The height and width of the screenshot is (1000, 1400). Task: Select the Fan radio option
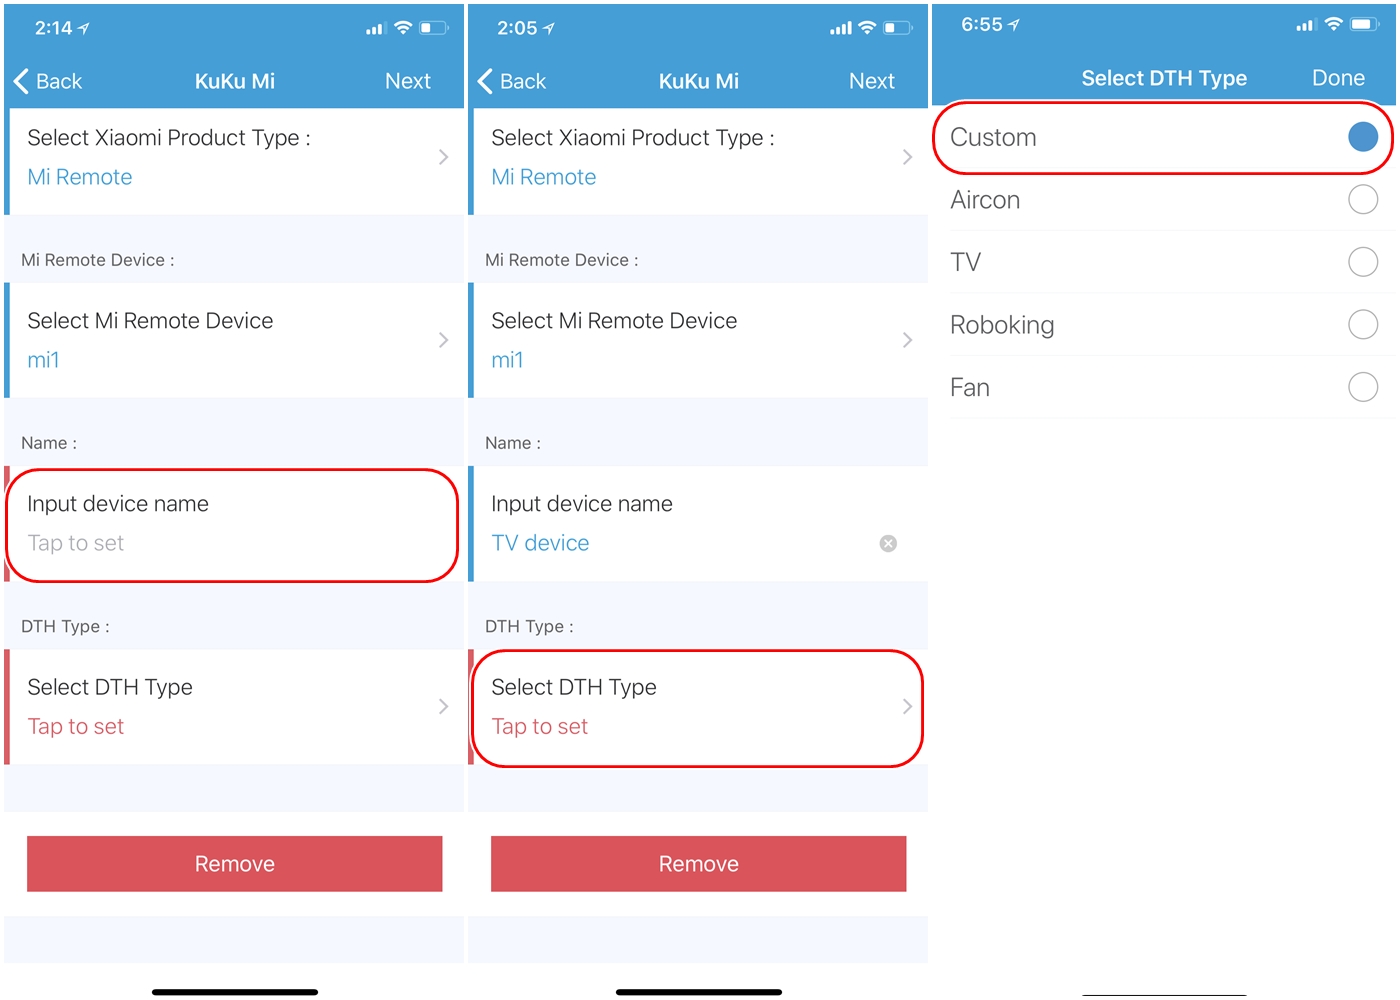(x=1363, y=387)
